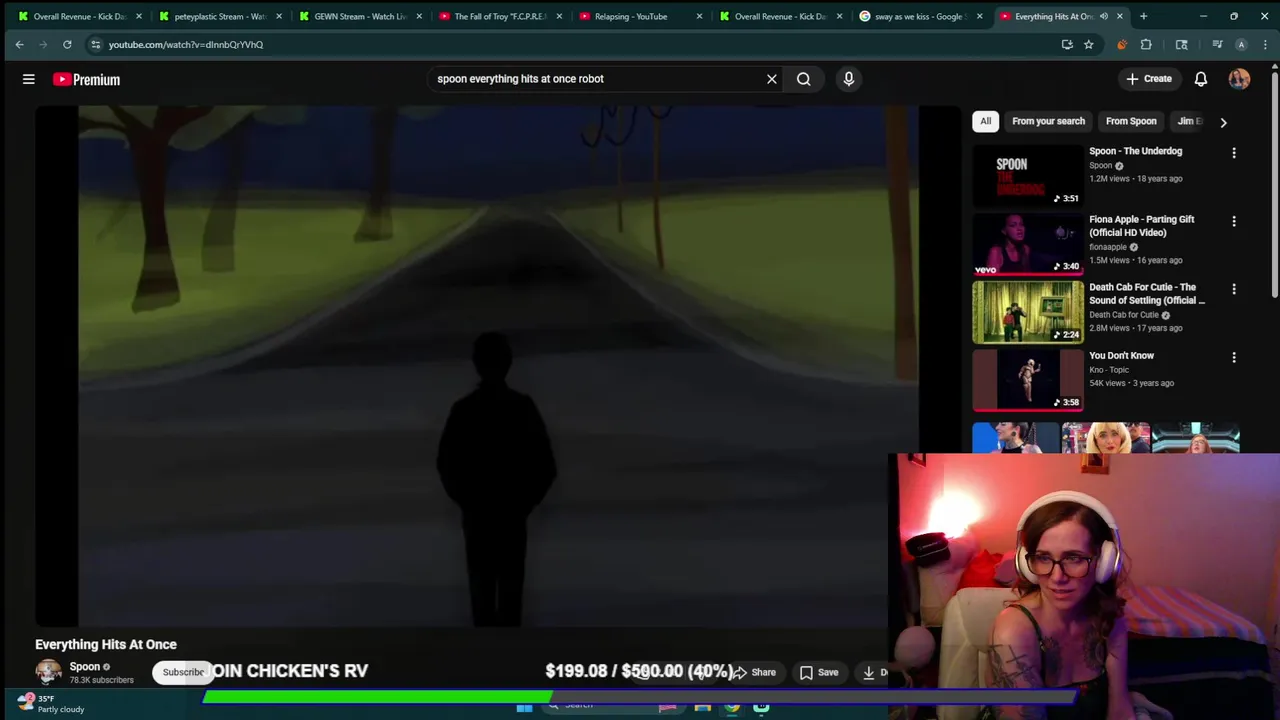Screen dimensions: 1280x720
Task: Run search with the magnifier button
Action: tap(804, 79)
